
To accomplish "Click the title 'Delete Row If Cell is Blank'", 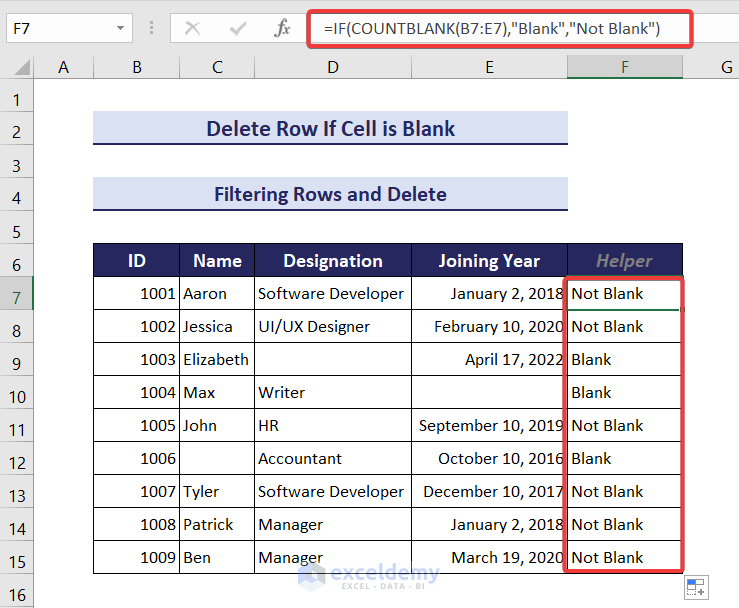I will pos(330,128).
